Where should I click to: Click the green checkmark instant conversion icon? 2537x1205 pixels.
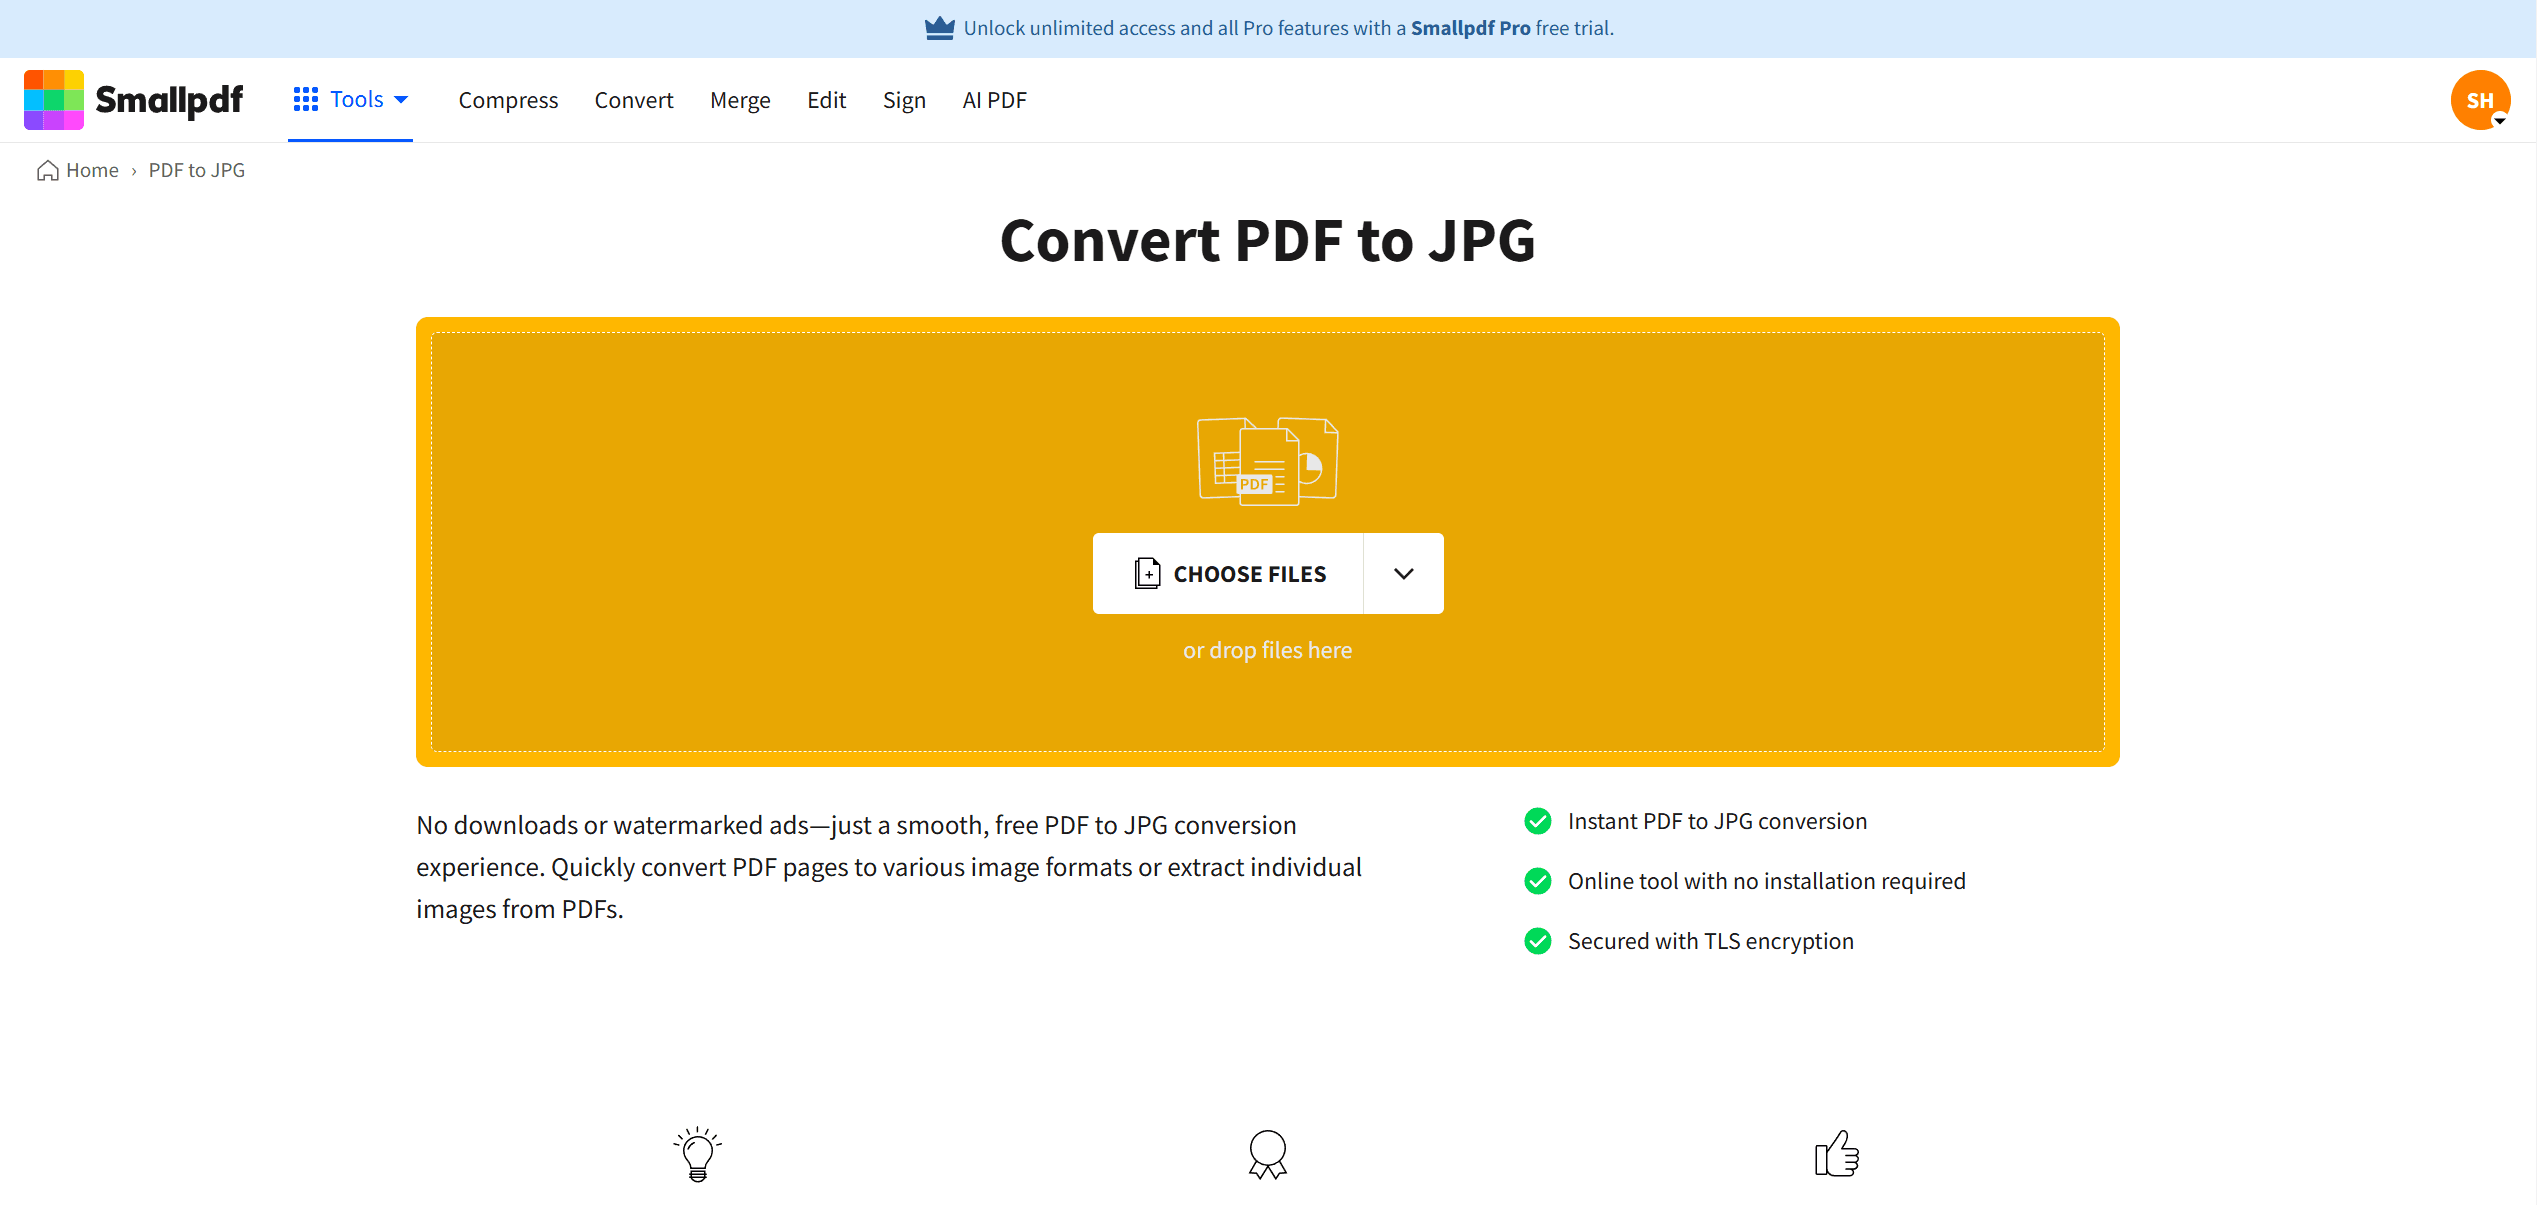(1537, 820)
